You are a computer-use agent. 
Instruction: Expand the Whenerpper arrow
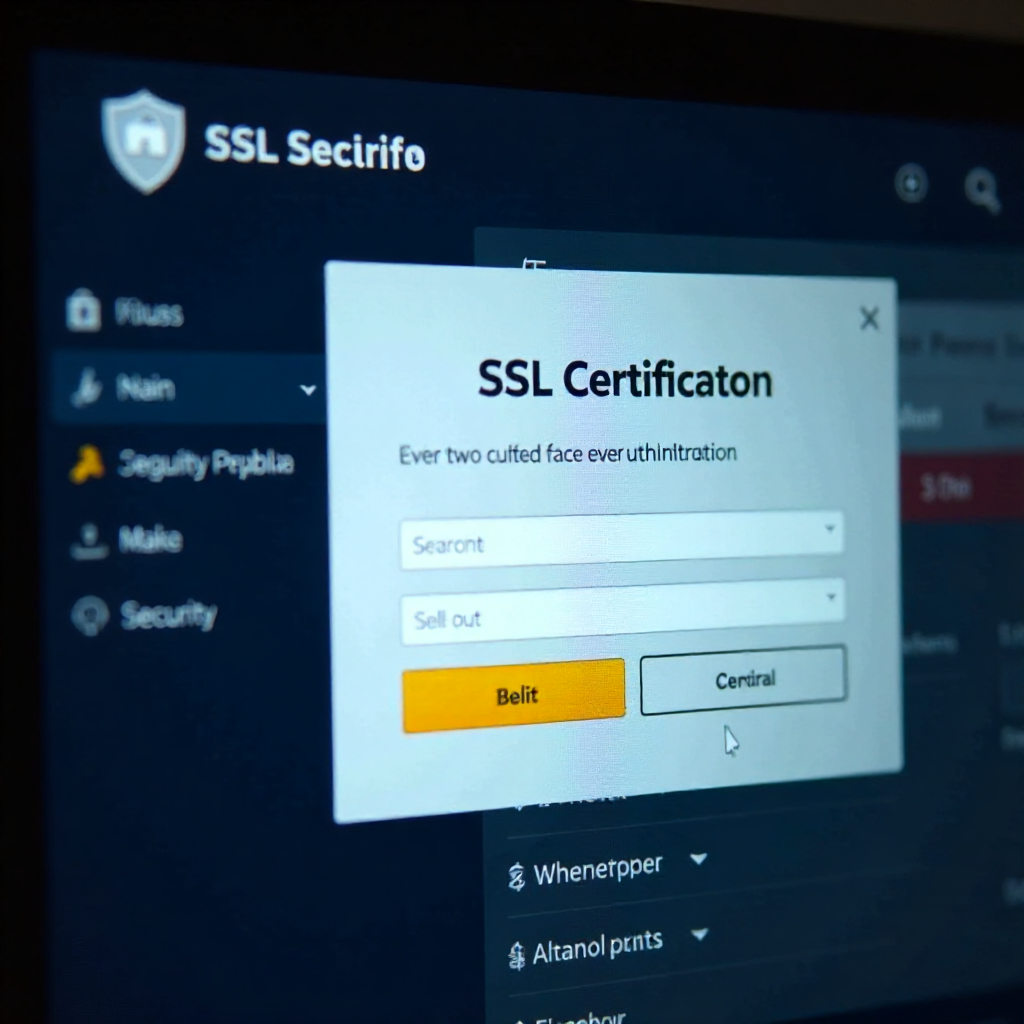tap(699, 859)
